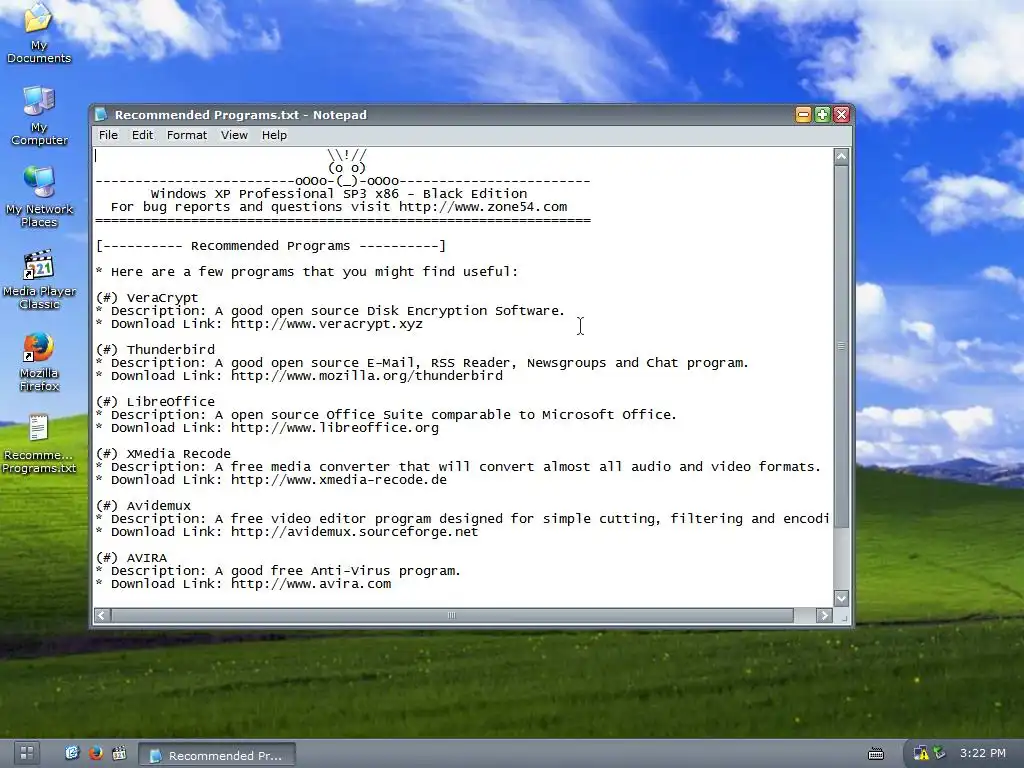Open the File menu
This screenshot has height=768, width=1024.
tap(108, 135)
